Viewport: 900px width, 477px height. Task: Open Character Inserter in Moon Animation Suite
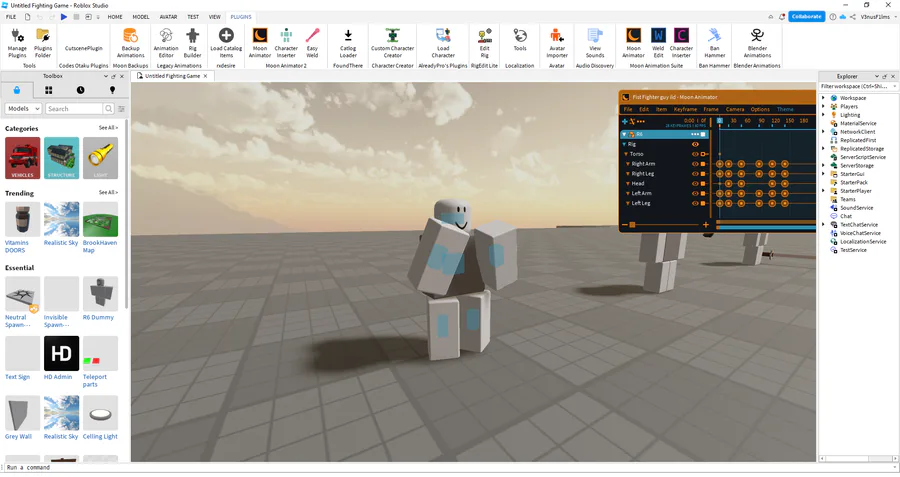(681, 43)
